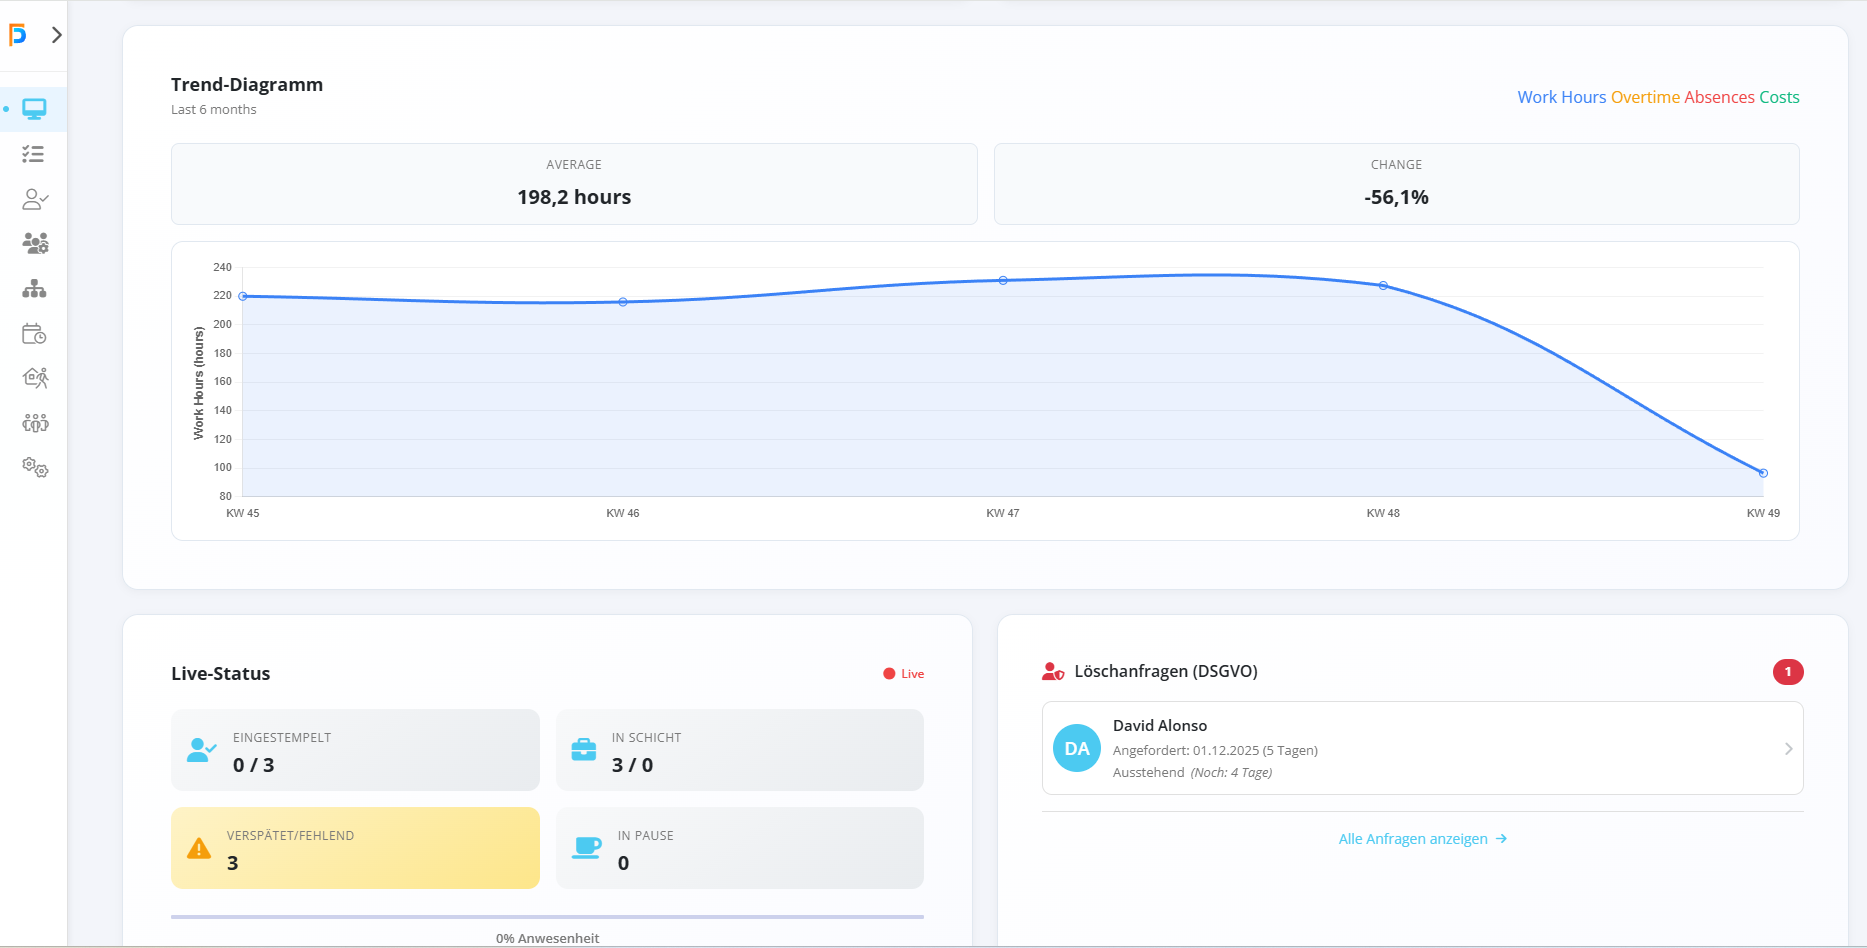Viewport: 1867px width, 948px height.
Task: Click the employee management users icon
Action: pyautogui.click(x=34, y=243)
